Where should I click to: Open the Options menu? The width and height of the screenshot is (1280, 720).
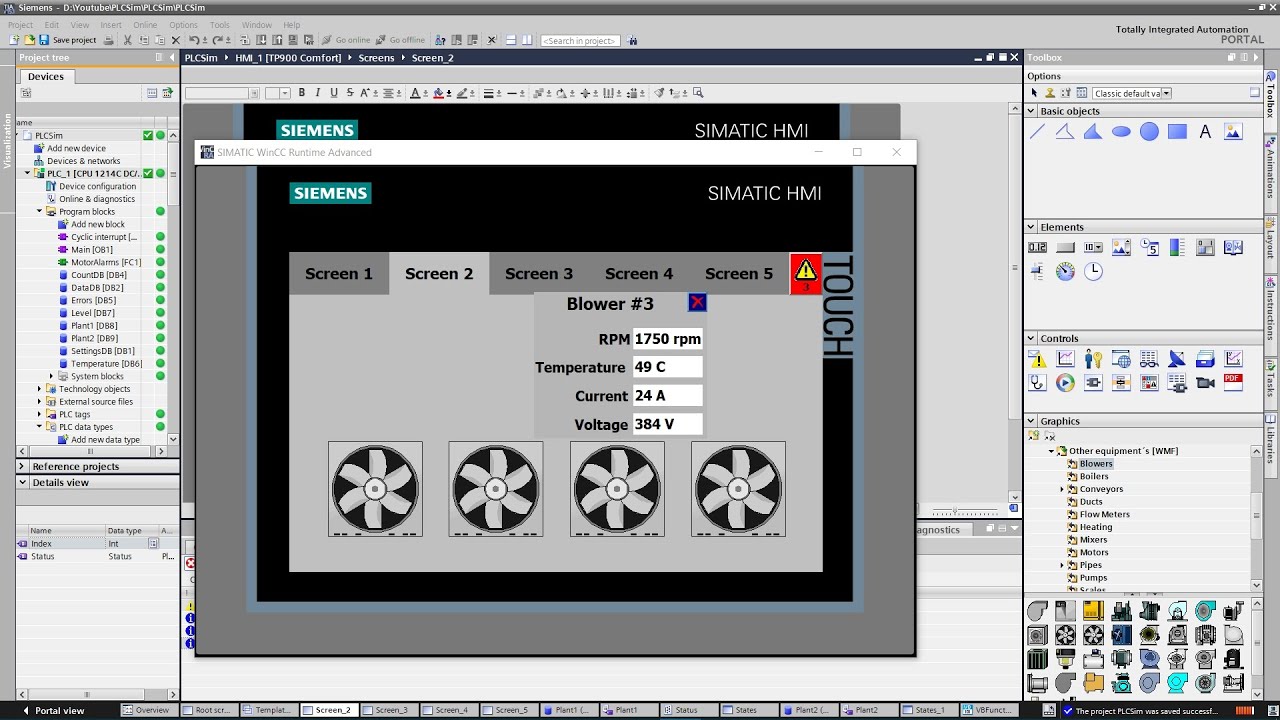tap(183, 25)
